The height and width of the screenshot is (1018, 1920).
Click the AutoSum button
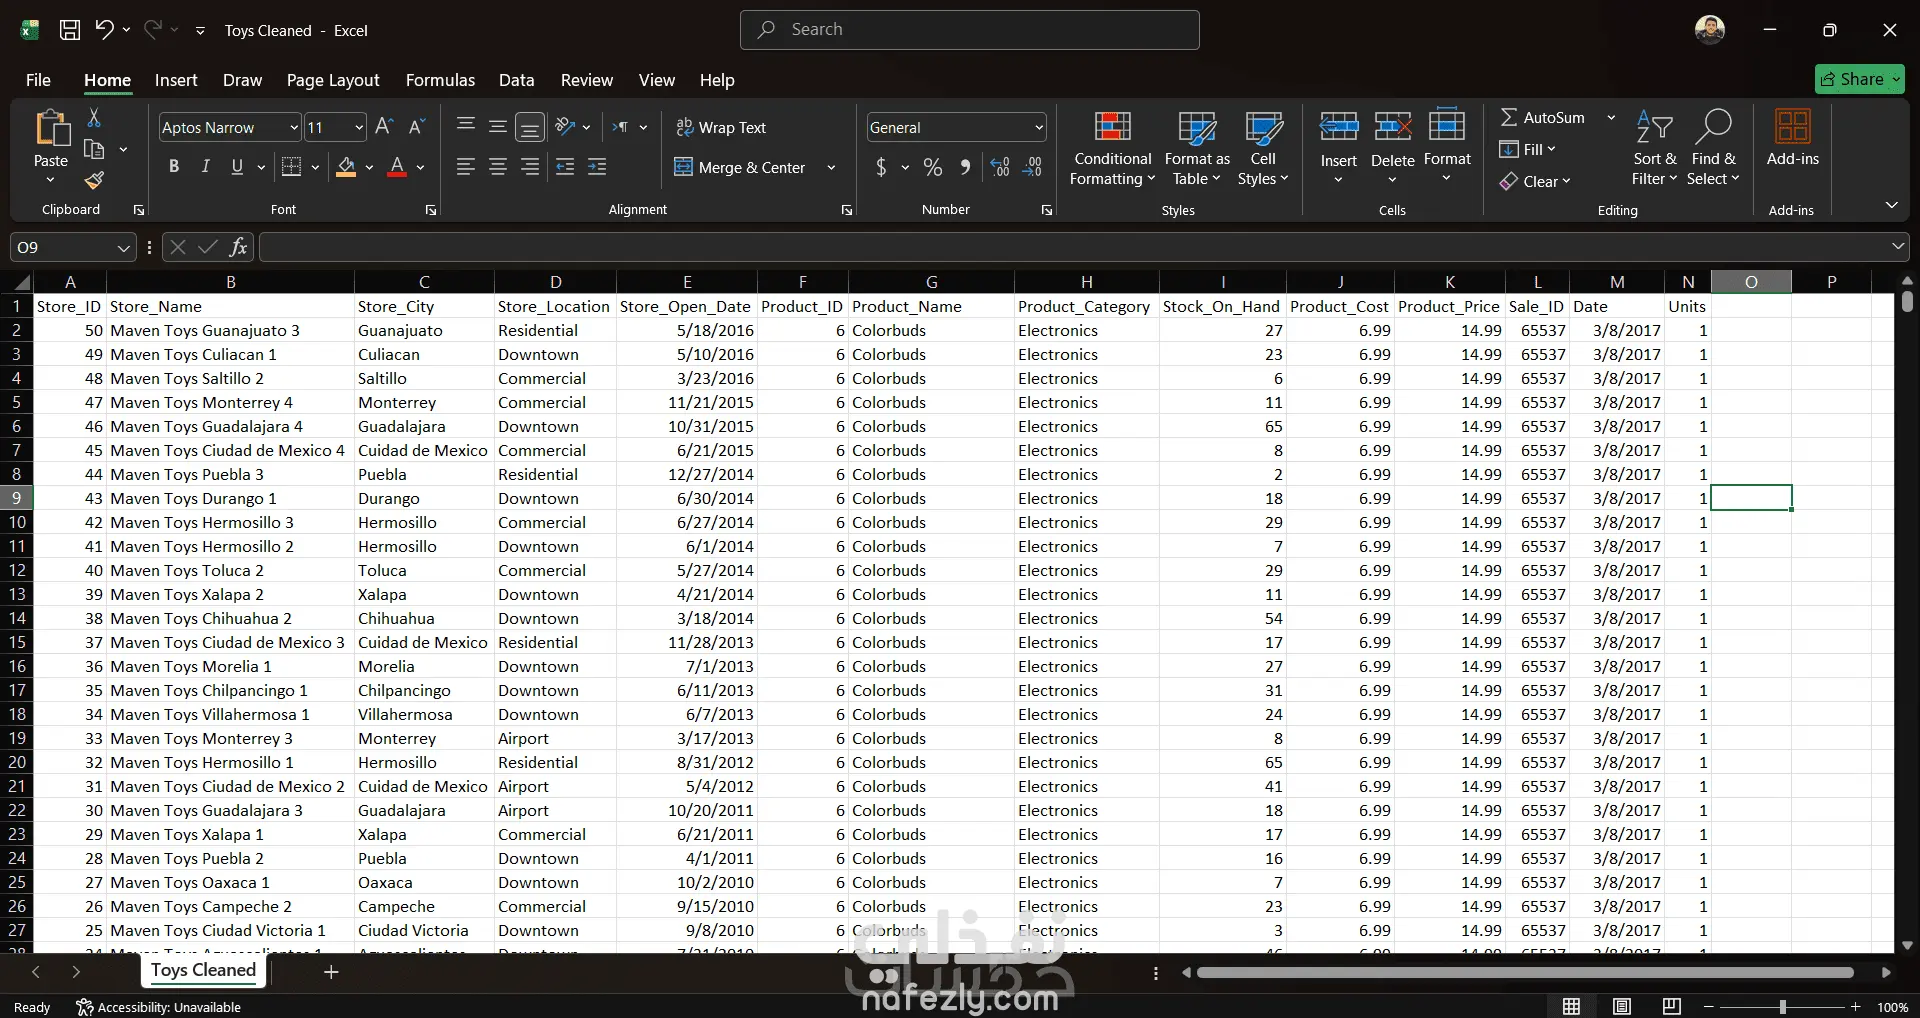[1543, 117]
